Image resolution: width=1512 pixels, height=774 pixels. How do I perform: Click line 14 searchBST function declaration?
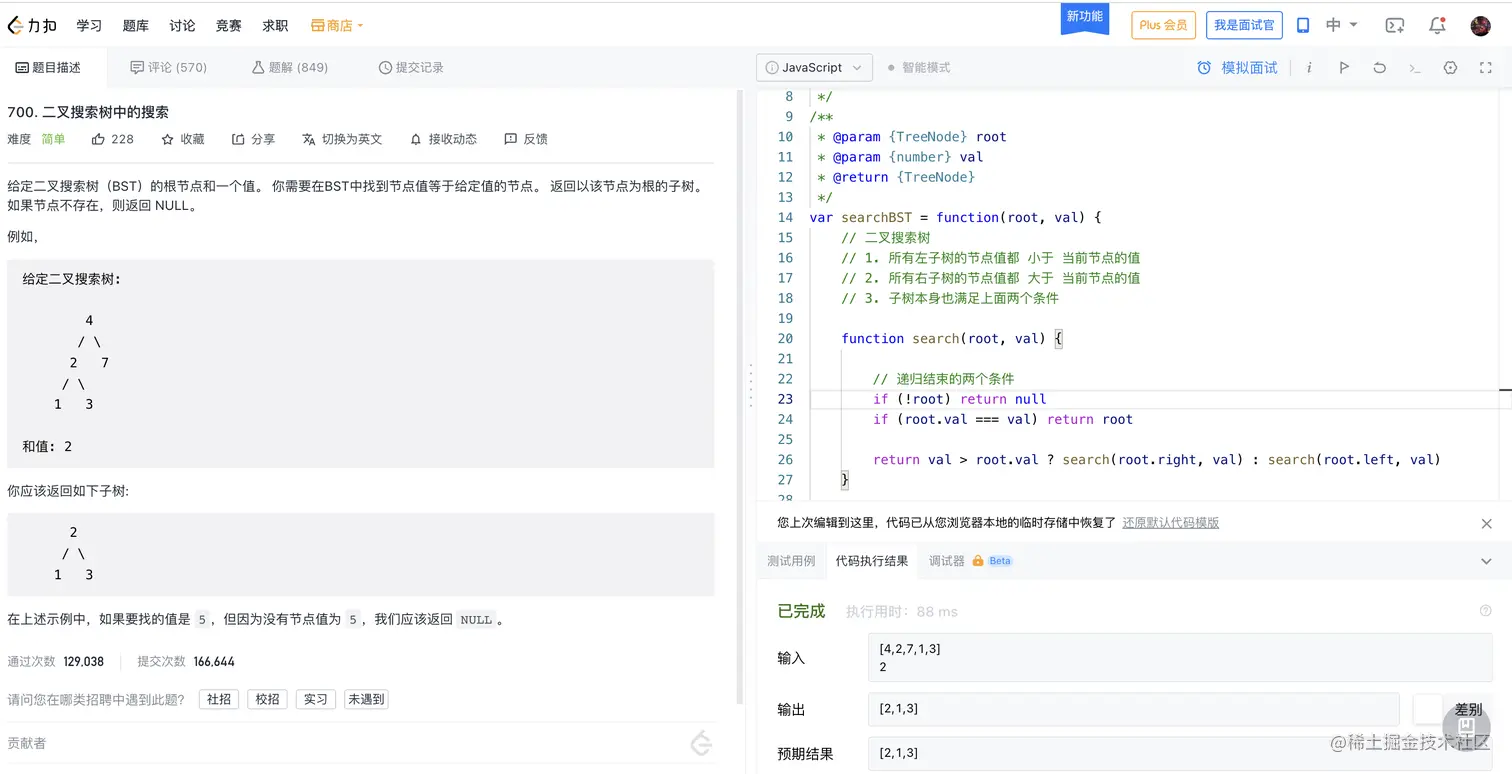coord(955,217)
